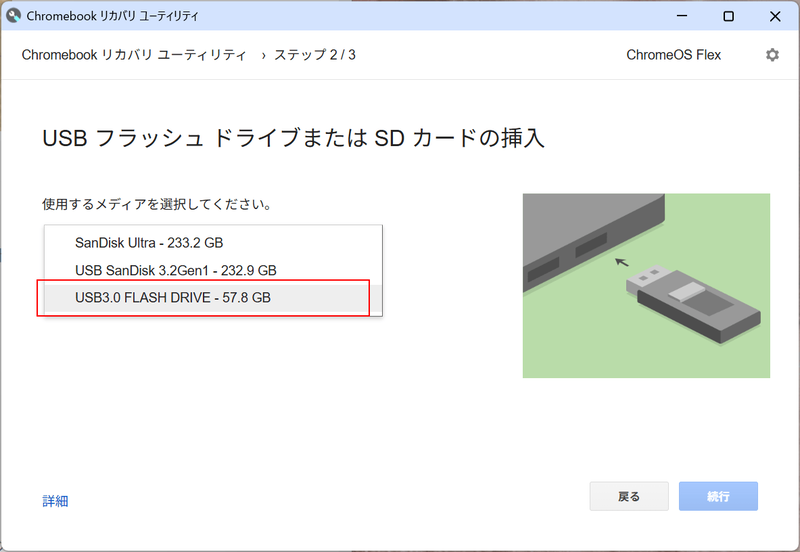
Task: Close the recovery utility window
Action: [775, 16]
